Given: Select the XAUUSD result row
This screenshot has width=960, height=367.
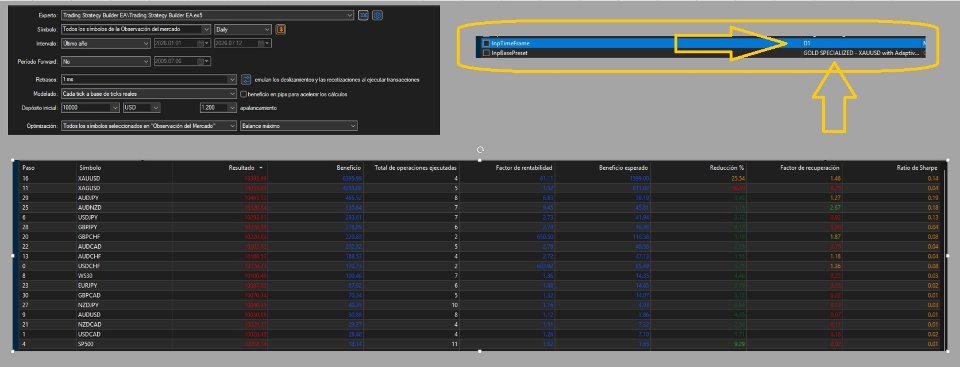Looking at the screenshot, I should click(480, 178).
